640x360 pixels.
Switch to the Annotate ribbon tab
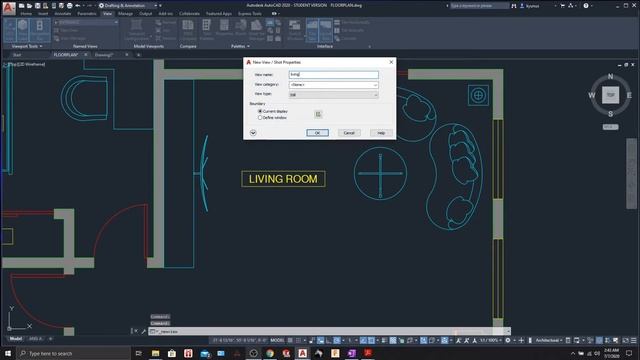(62, 13)
